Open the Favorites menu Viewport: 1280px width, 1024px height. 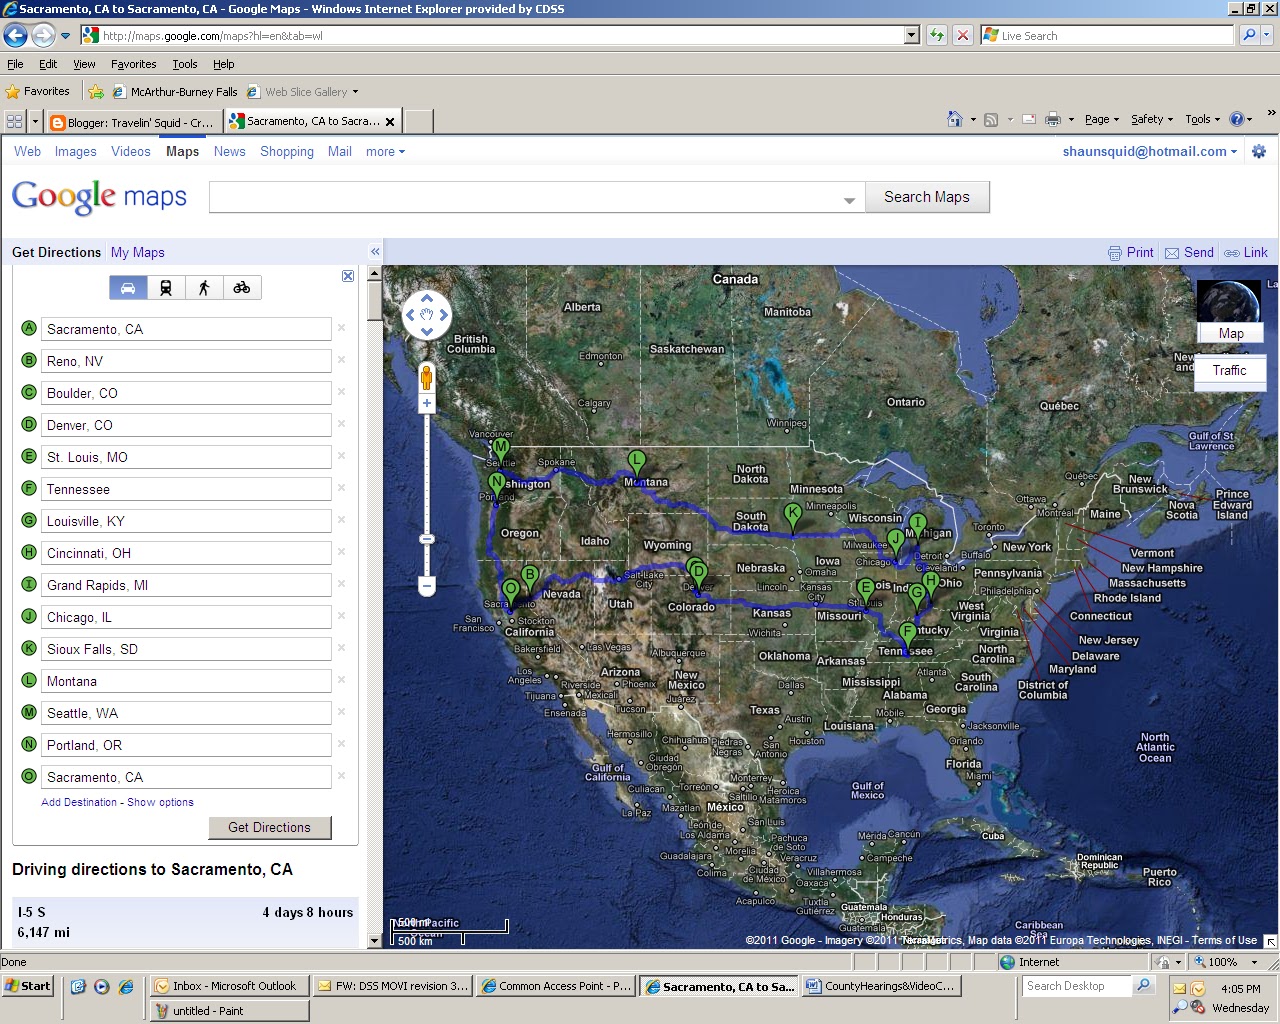point(133,64)
